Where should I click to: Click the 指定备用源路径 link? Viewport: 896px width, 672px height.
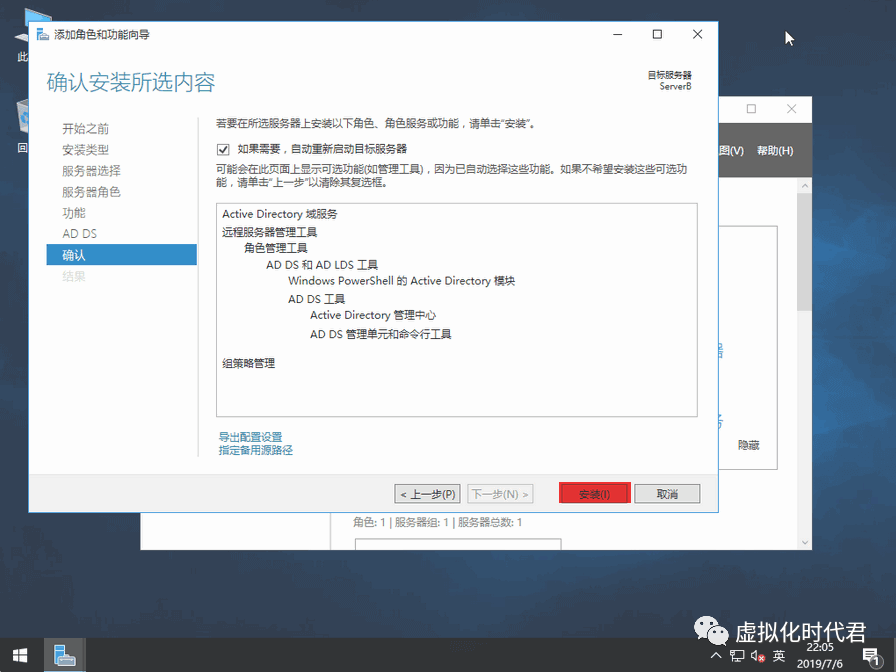(255, 450)
